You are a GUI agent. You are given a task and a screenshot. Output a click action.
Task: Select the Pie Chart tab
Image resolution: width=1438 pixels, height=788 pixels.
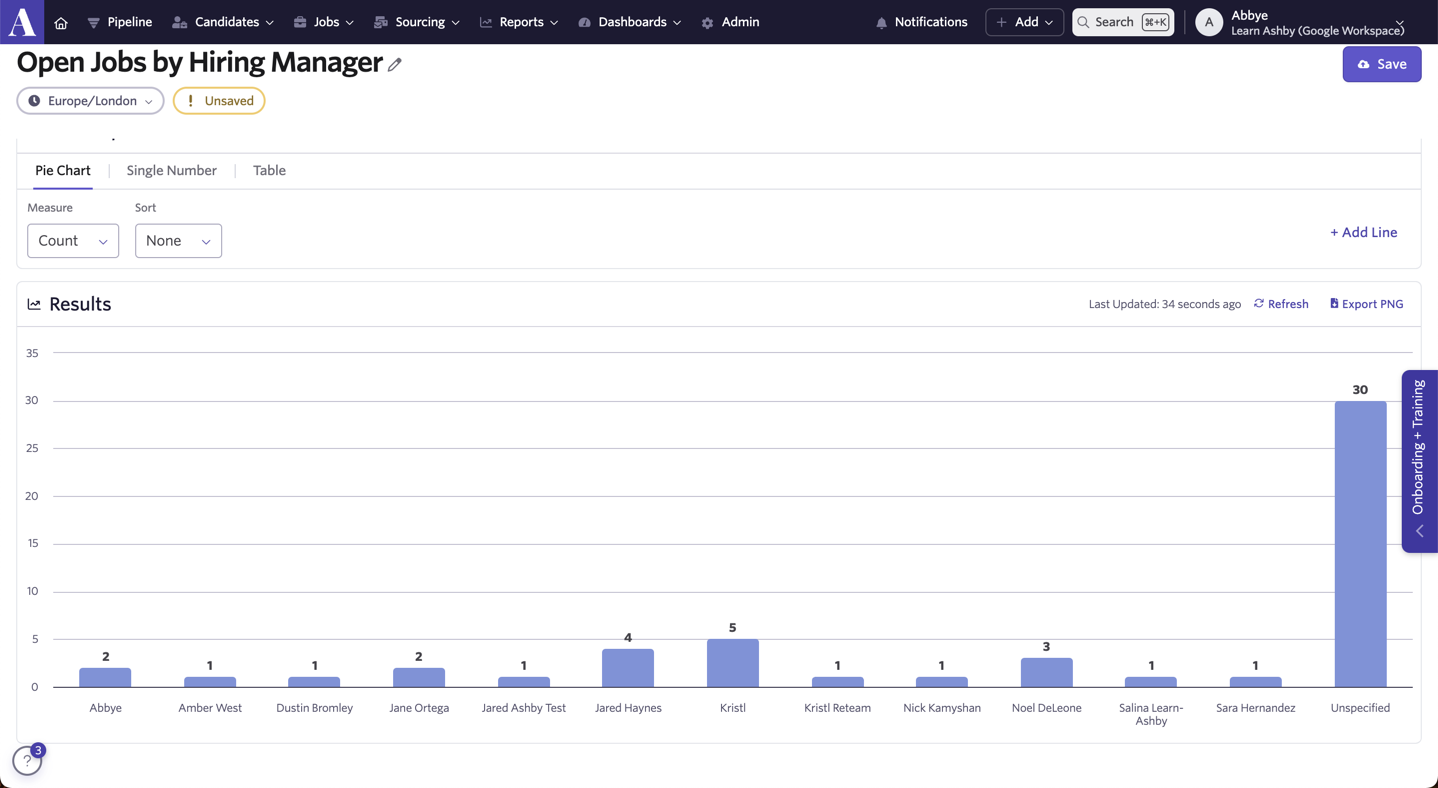(x=63, y=171)
